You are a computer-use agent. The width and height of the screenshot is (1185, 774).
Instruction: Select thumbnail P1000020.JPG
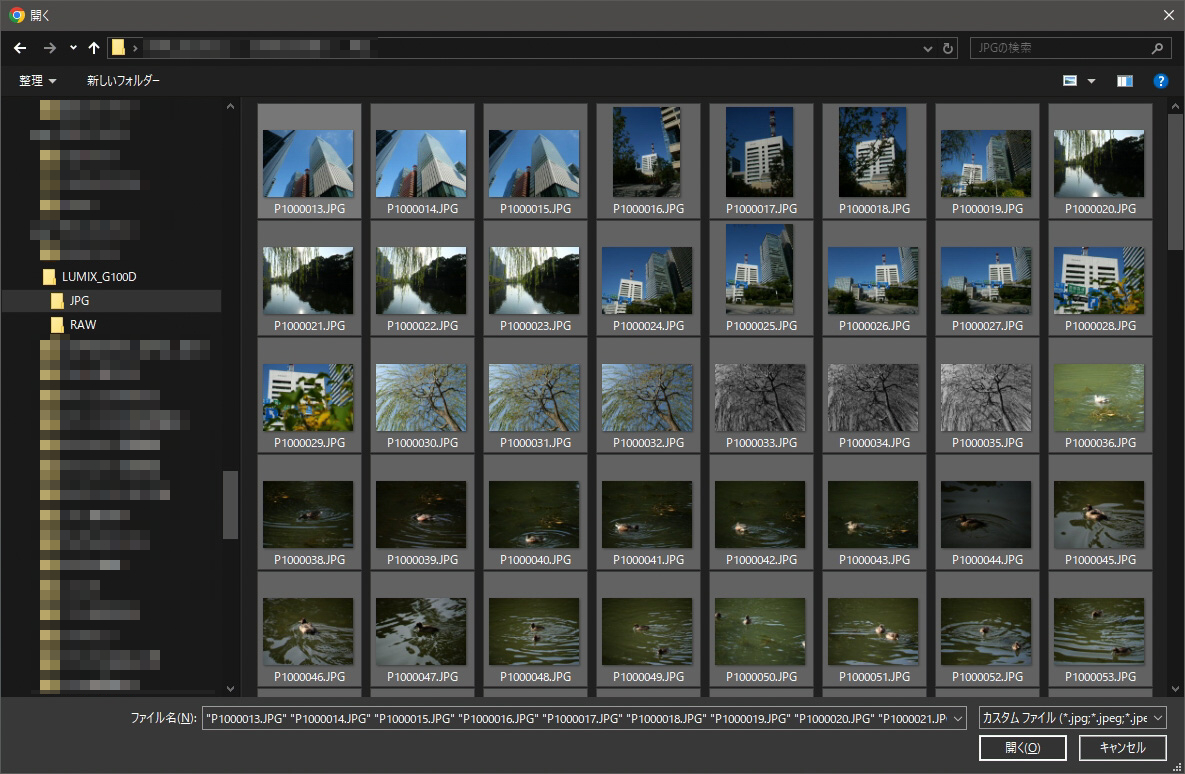[1100, 161]
